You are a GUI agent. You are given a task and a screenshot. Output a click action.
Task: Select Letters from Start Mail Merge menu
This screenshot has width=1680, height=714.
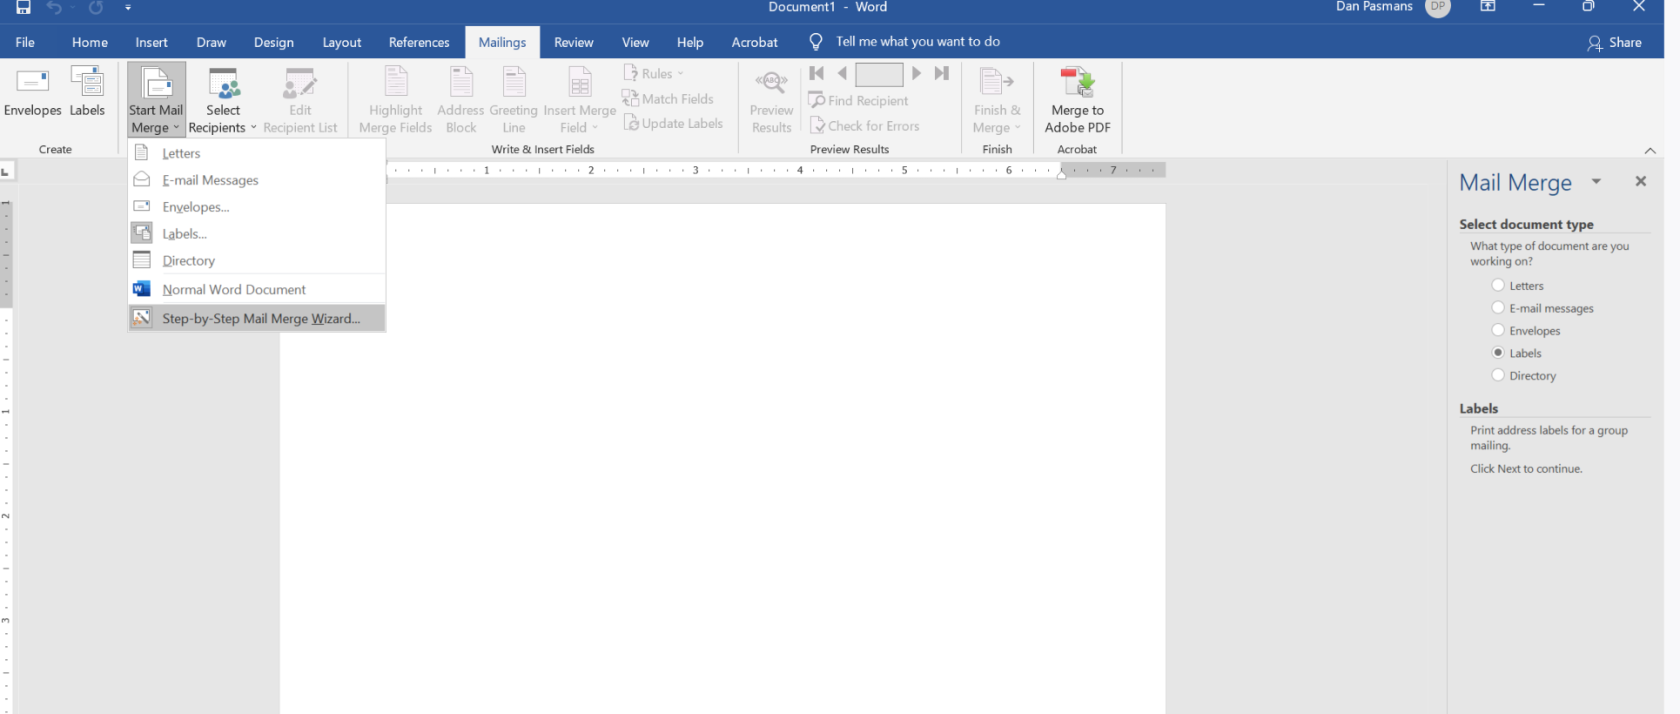point(257,153)
